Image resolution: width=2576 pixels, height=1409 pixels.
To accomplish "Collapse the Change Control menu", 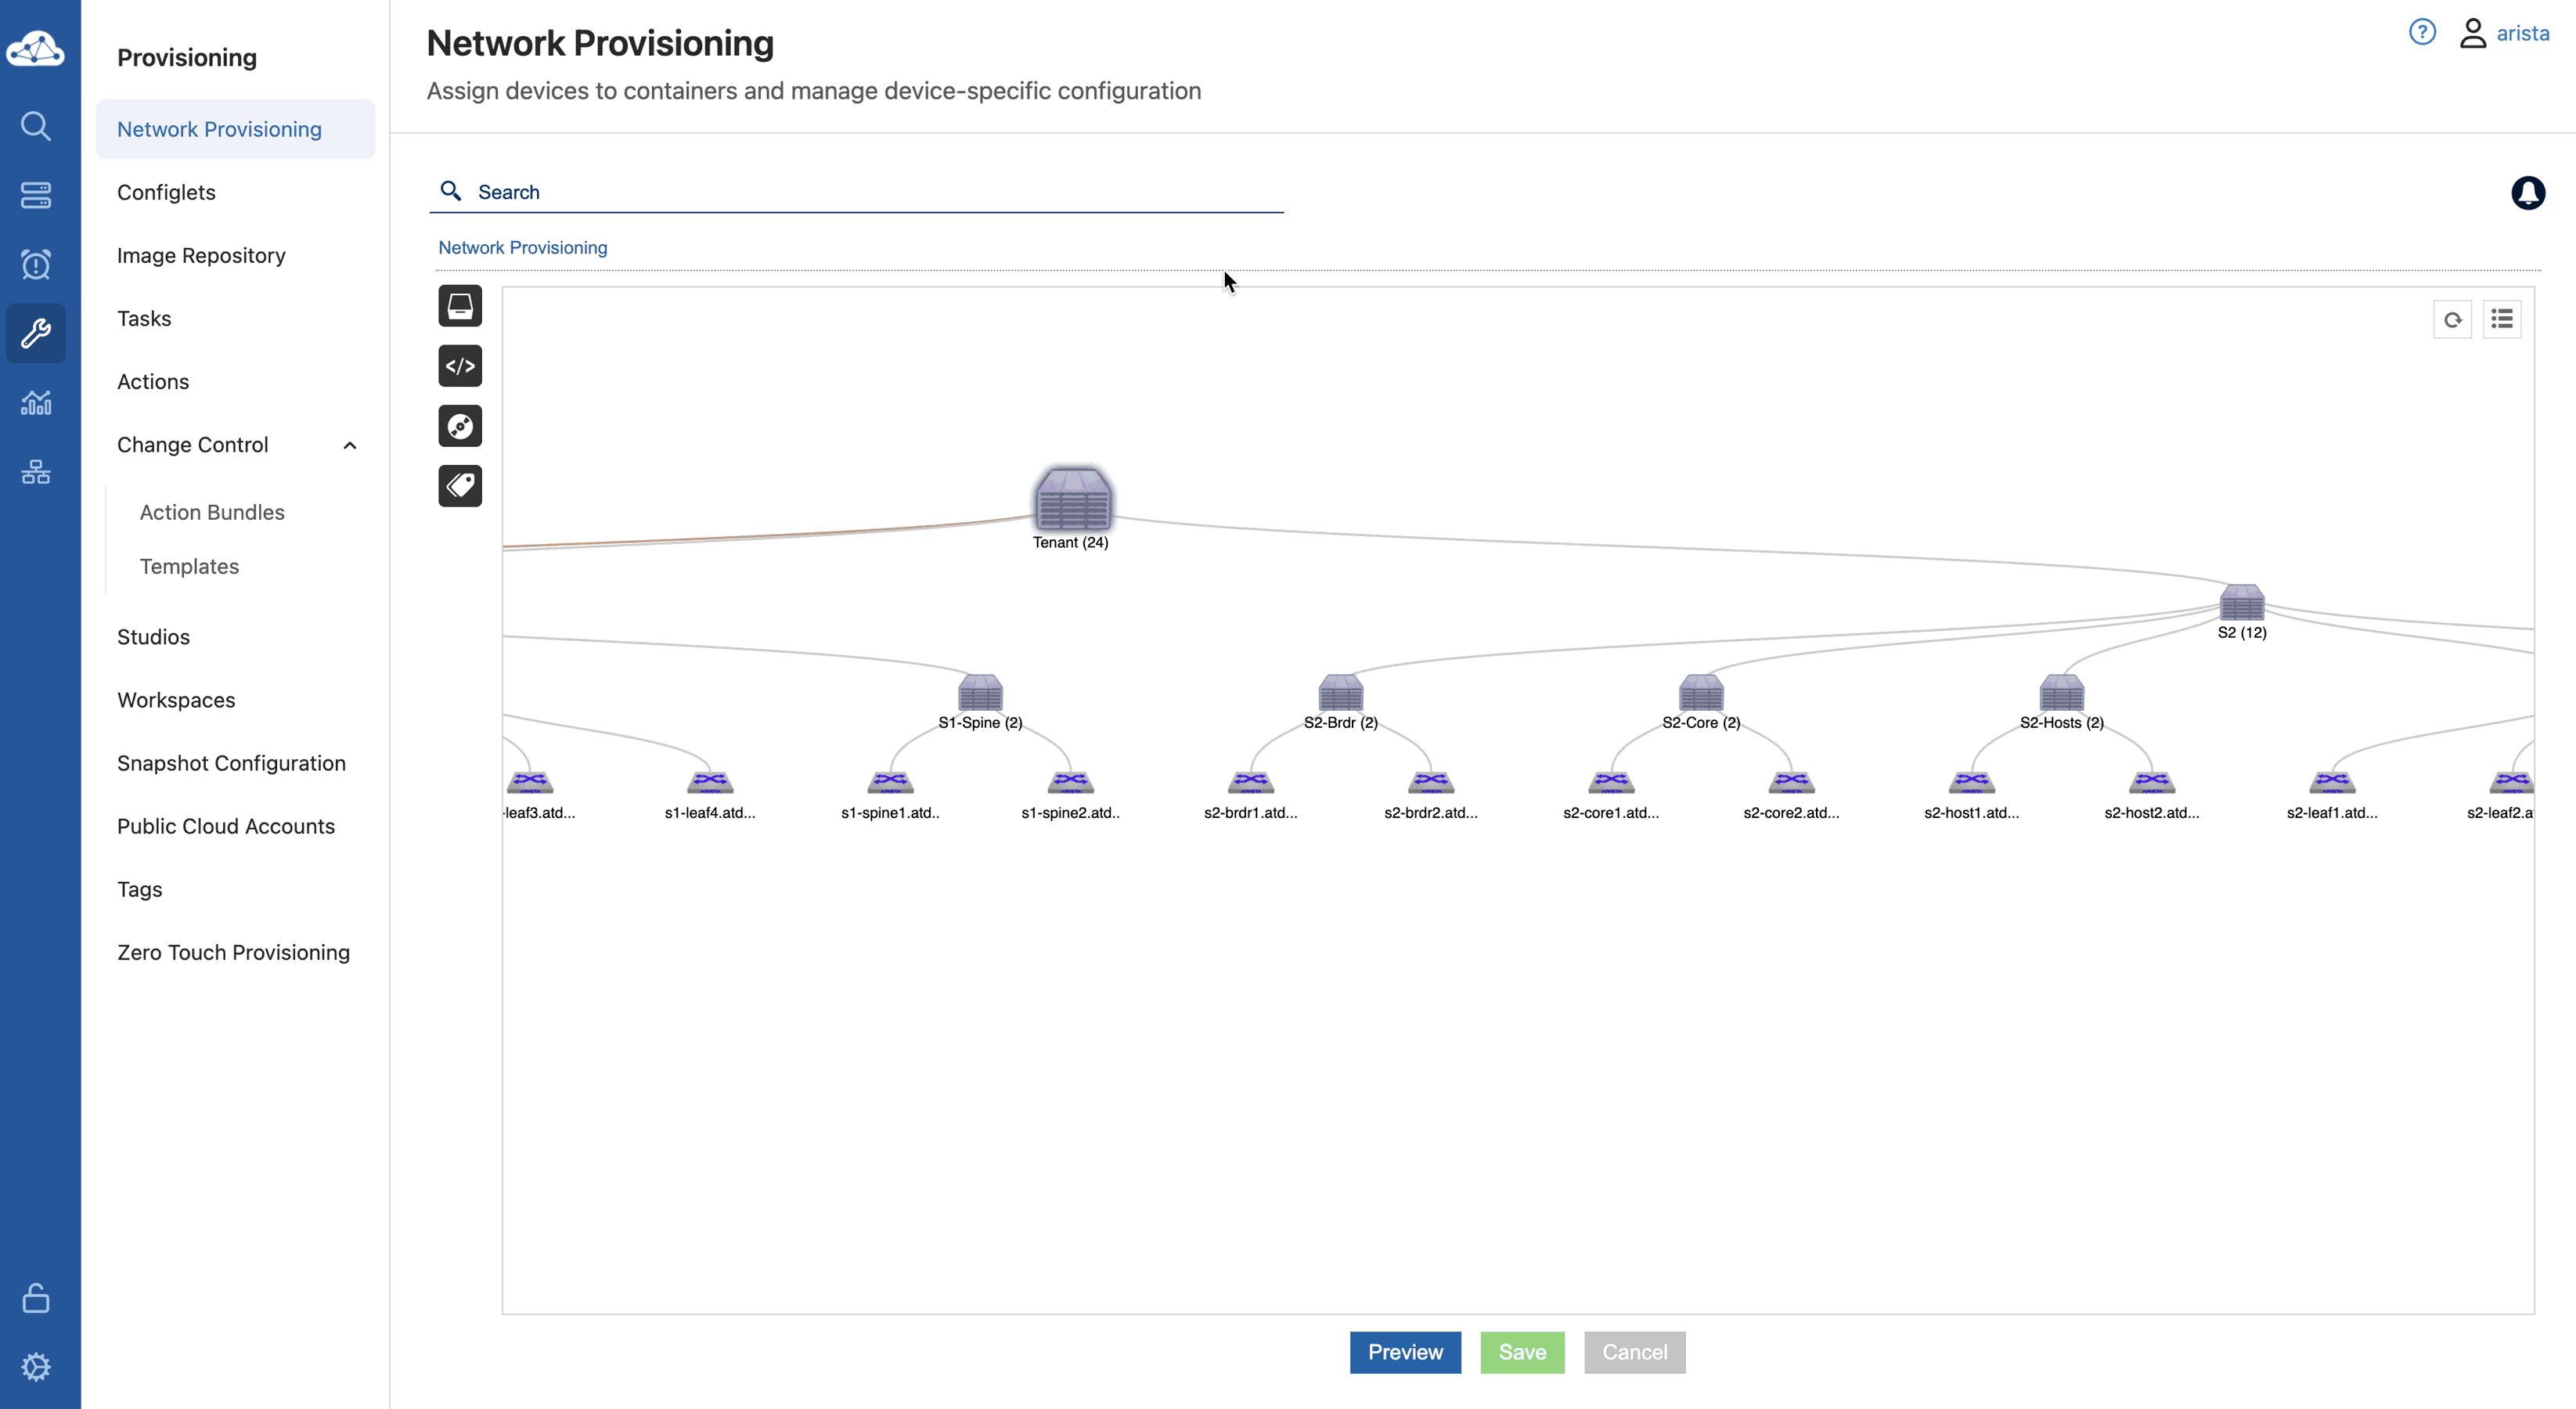I will pos(349,445).
